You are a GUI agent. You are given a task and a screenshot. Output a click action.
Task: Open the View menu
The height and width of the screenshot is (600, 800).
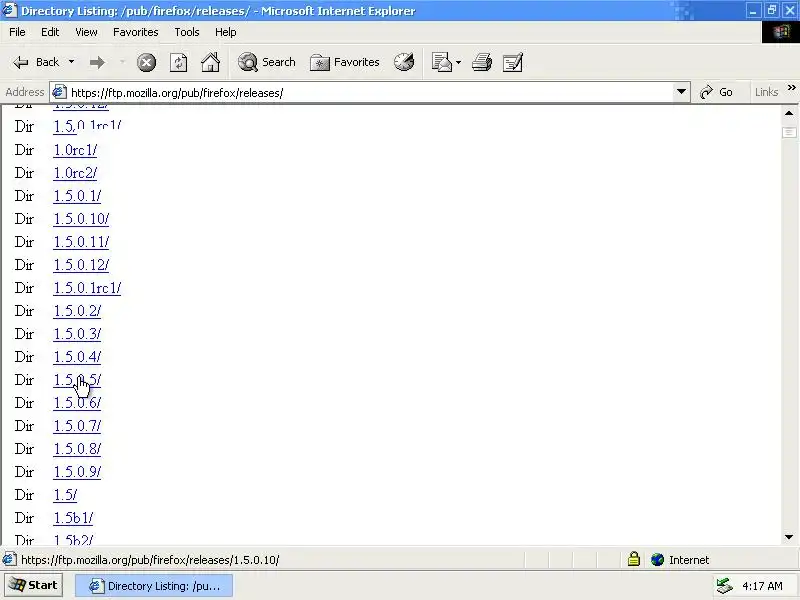pyautogui.click(x=86, y=32)
